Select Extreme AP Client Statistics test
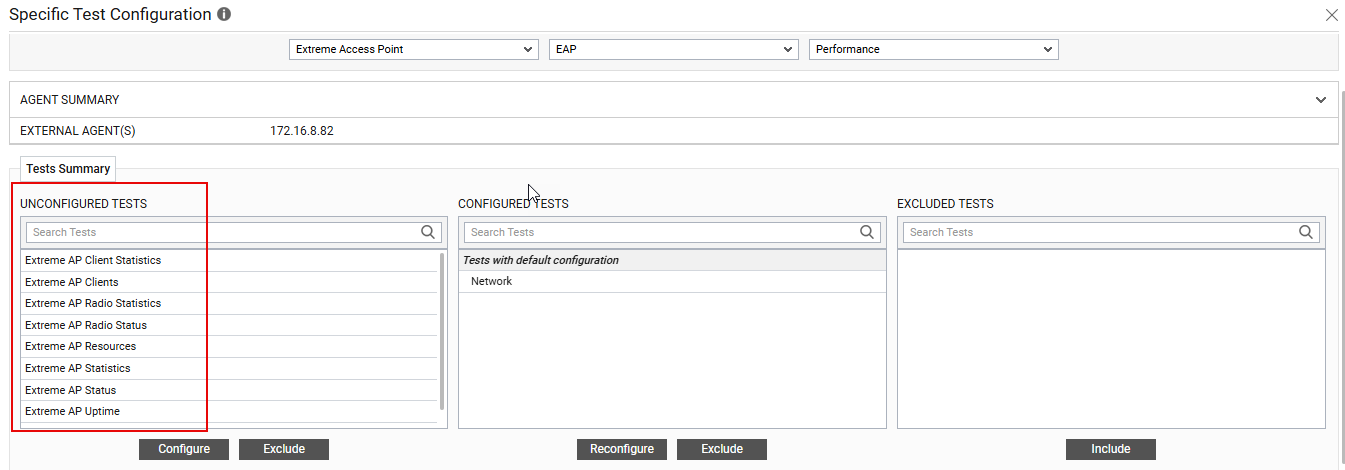Screen dimensions: 1345x470 pyautogui.click(x=93, y=260)
